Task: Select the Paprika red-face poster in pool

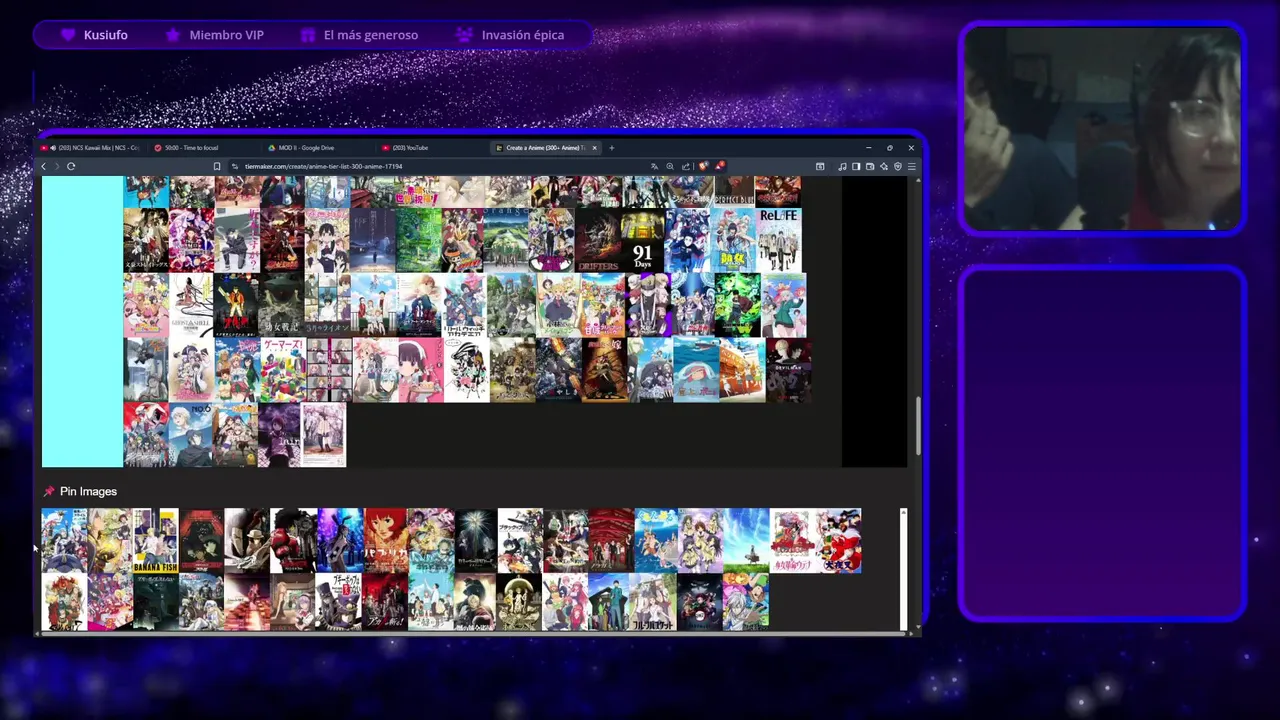Action: (386, 541)
